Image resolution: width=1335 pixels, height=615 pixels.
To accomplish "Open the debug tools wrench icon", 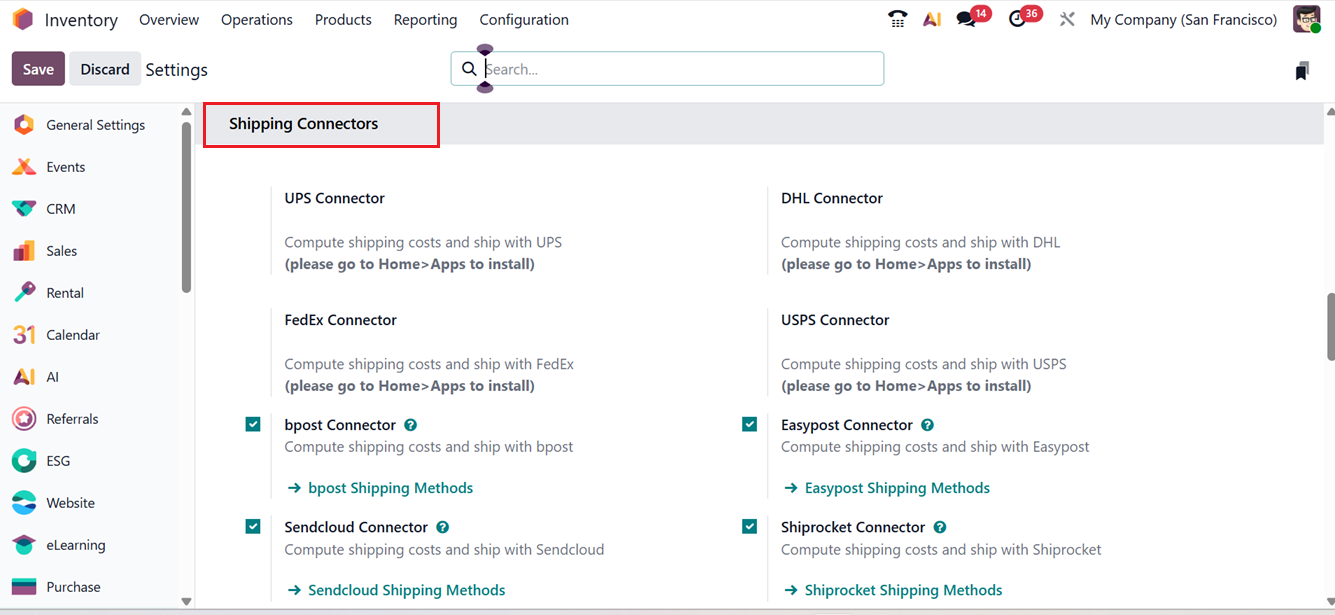I will [x=1067, y=19].
